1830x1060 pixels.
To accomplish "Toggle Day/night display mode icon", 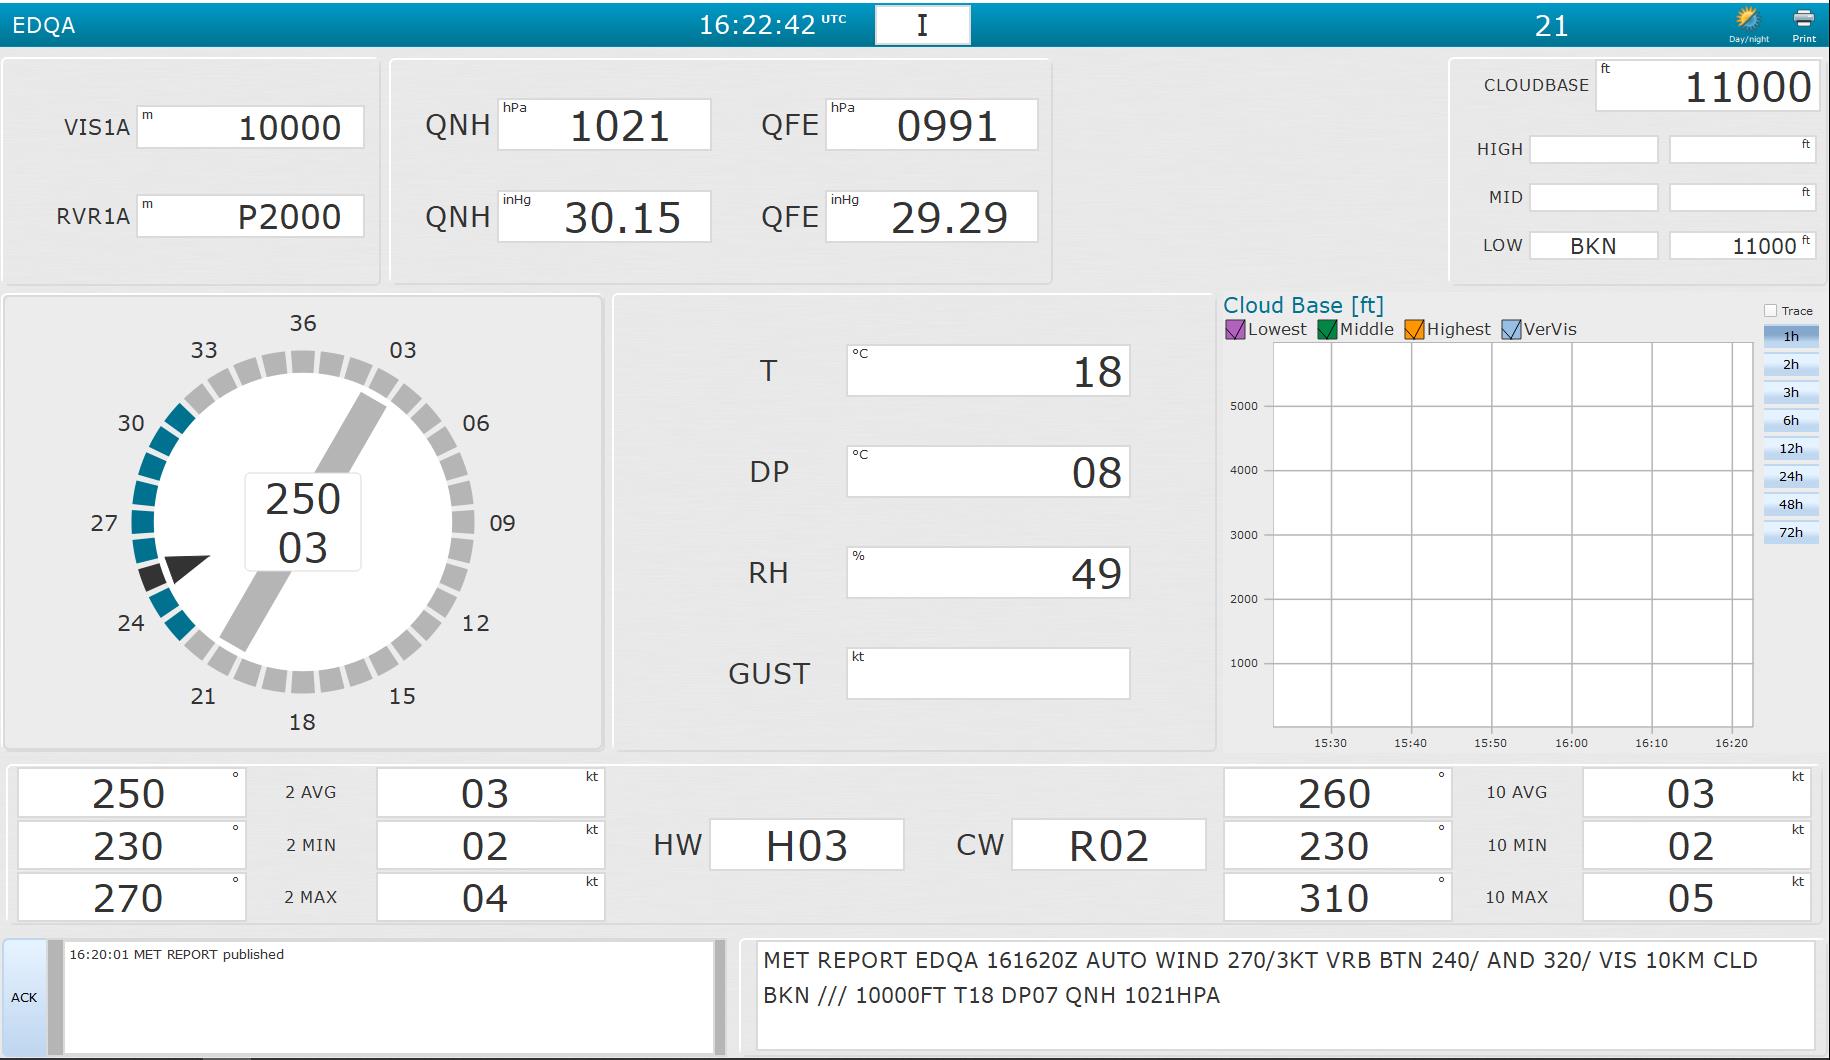I will pos(1748,22).
